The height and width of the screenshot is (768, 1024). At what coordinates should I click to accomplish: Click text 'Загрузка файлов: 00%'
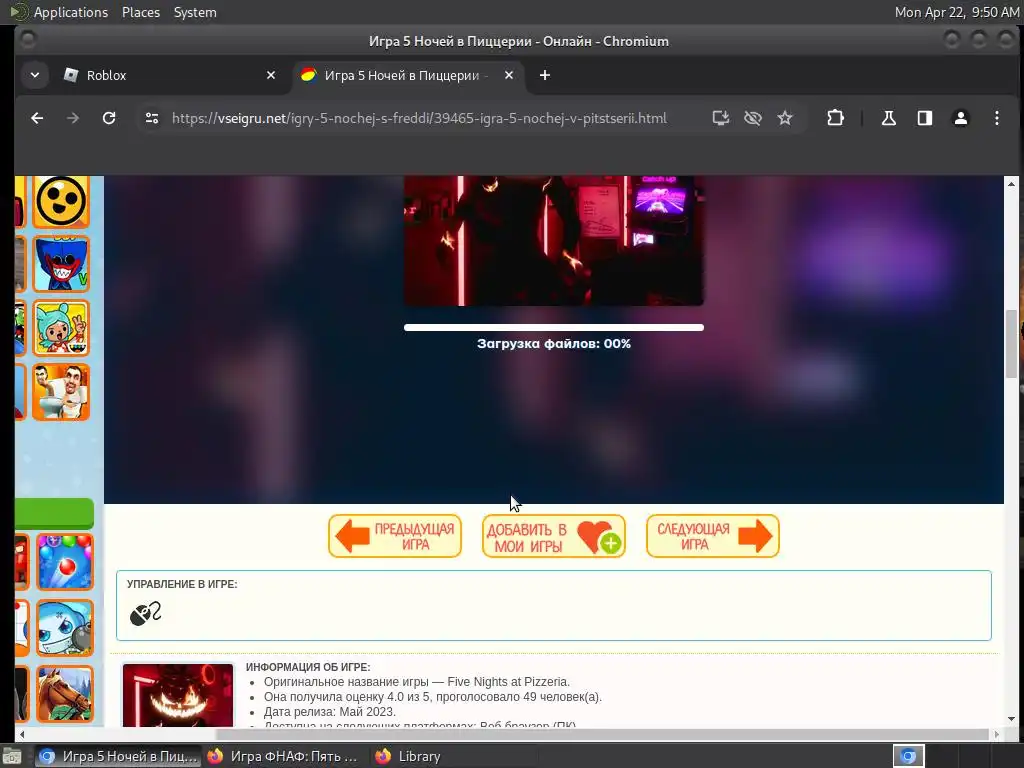[554, 344]
